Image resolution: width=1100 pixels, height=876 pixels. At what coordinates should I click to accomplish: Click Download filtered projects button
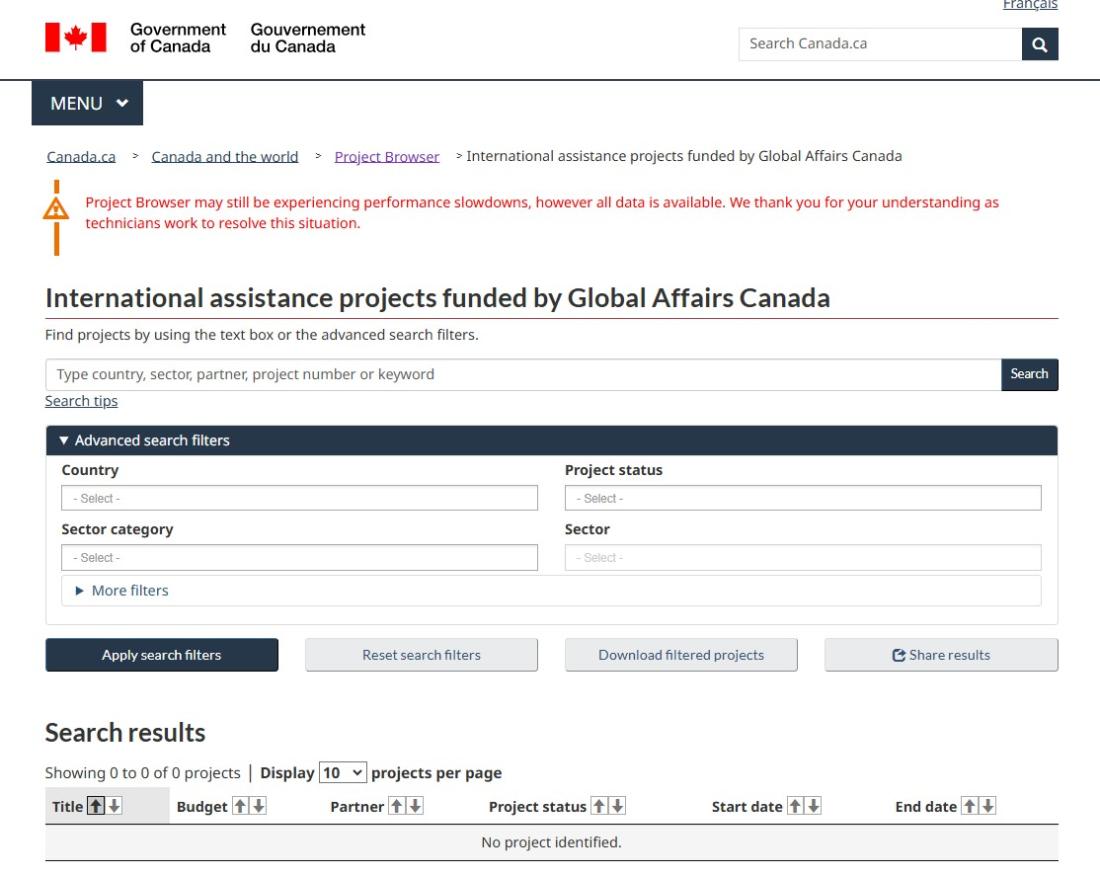point(681,655)
